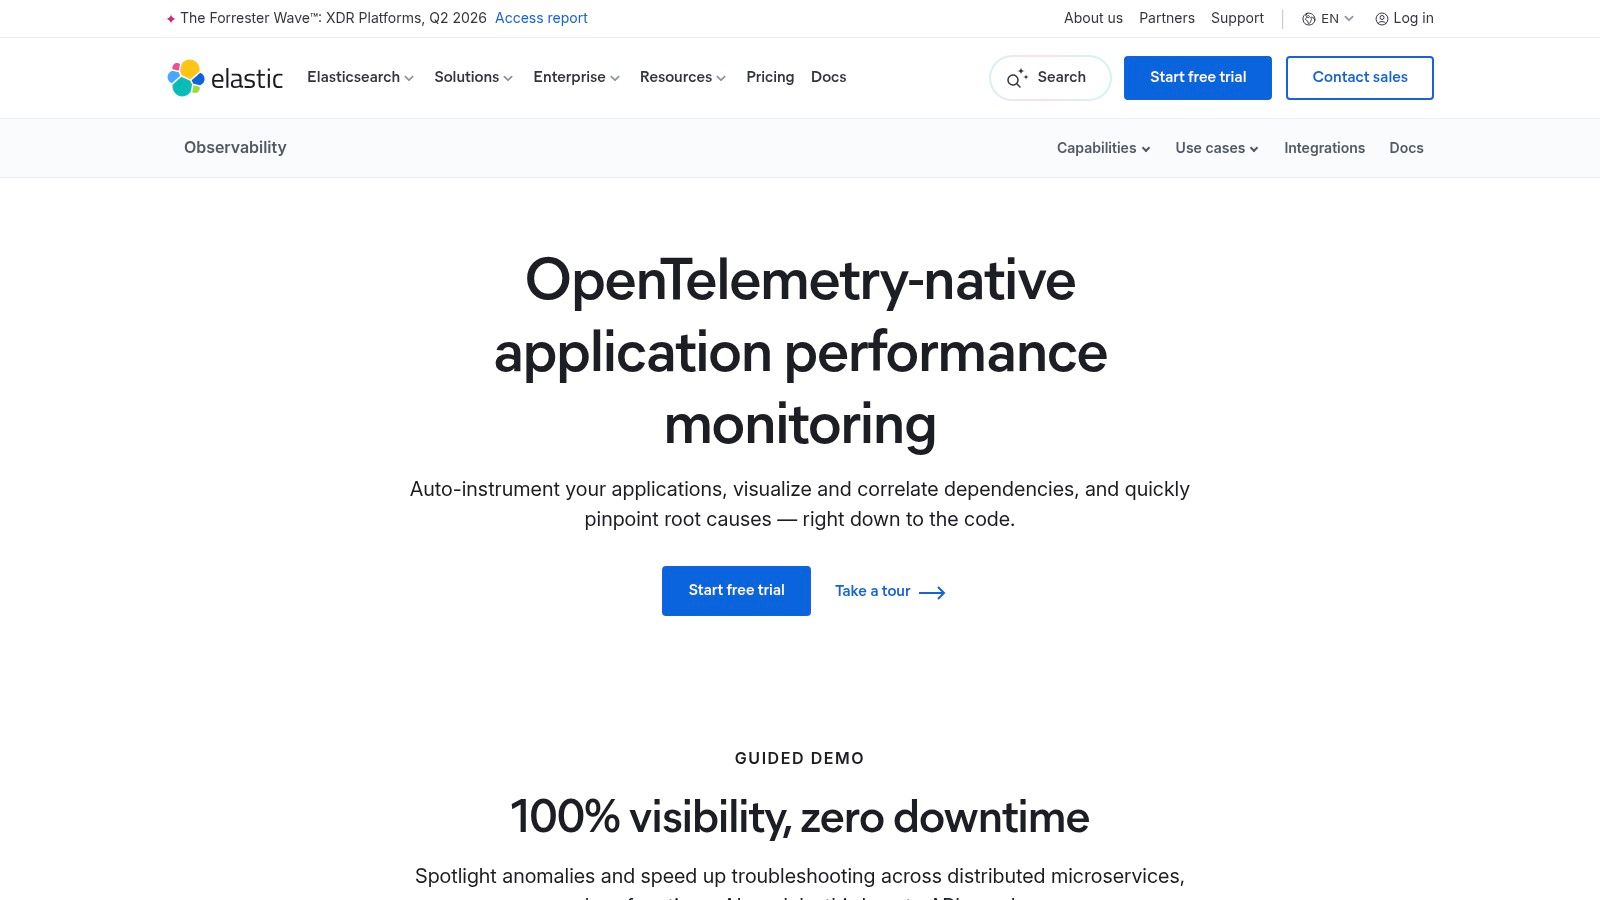The width and height of the screenshot is (1600, 900).
Task: Click the pink star icon in the Forrester banner
Action: pos(171,19)
